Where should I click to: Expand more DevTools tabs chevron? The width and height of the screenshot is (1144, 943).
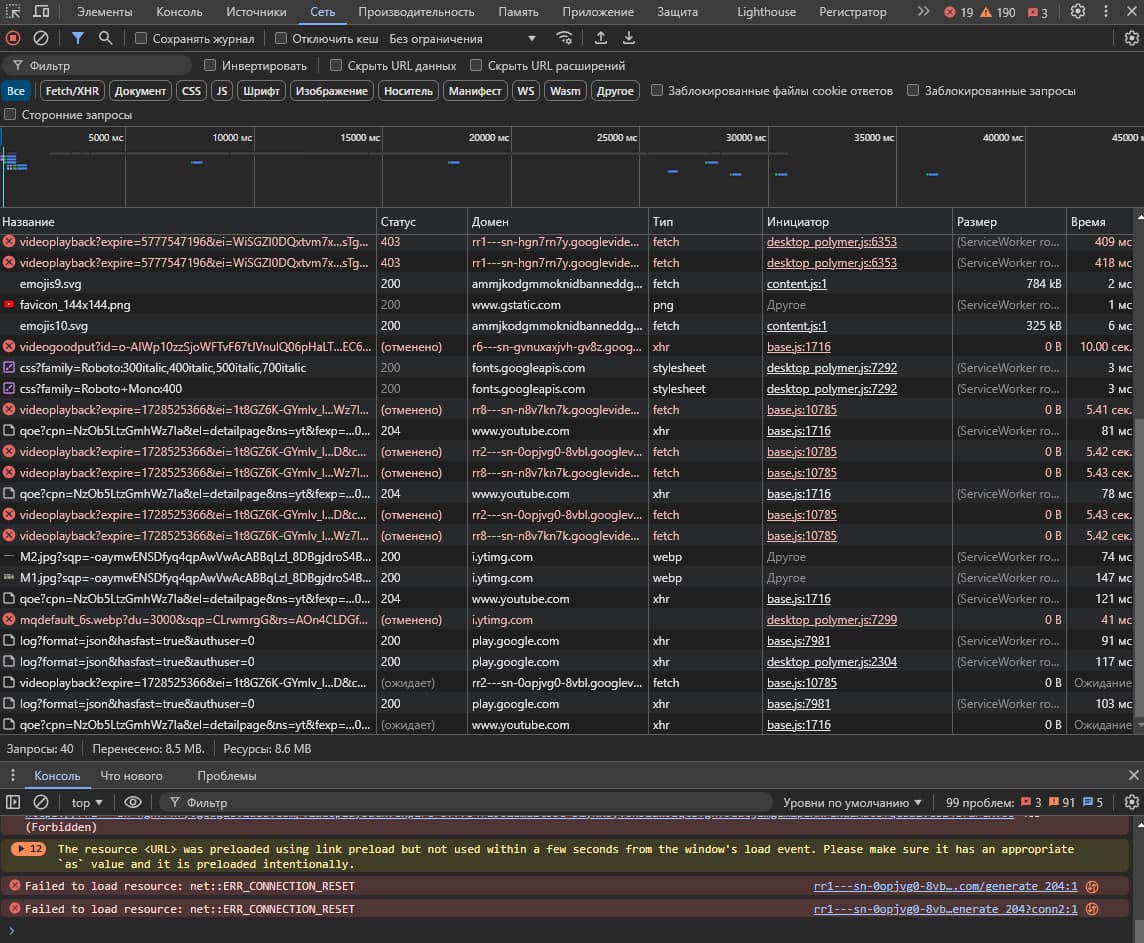tap(924, 12)
